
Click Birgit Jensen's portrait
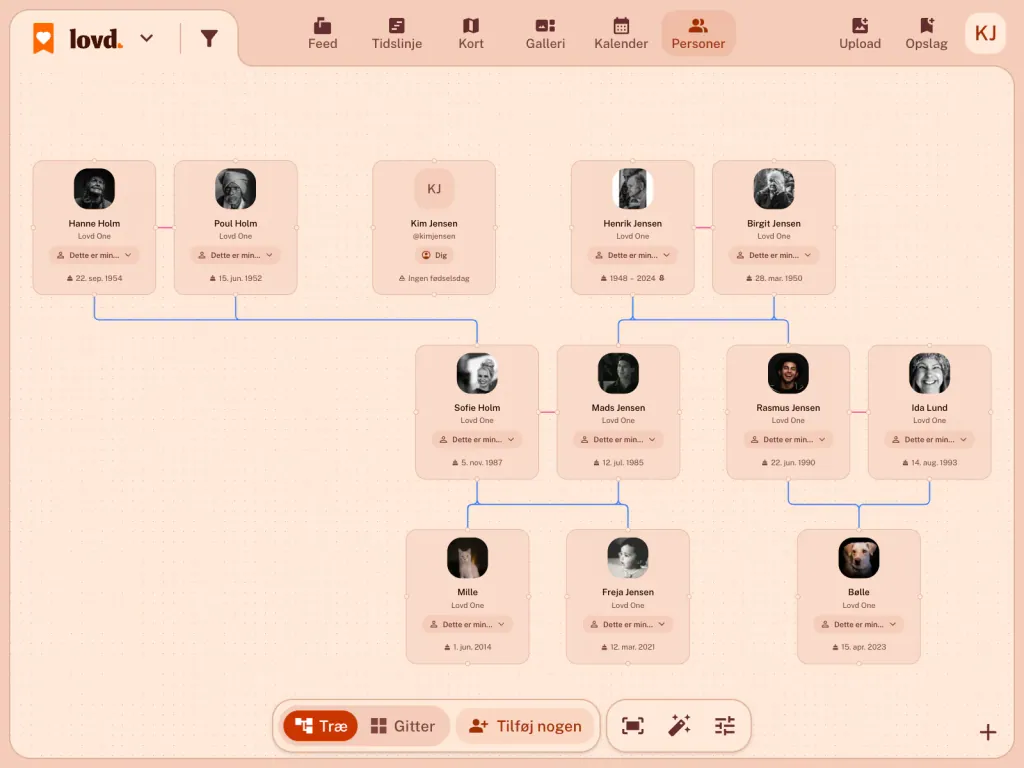774,189
